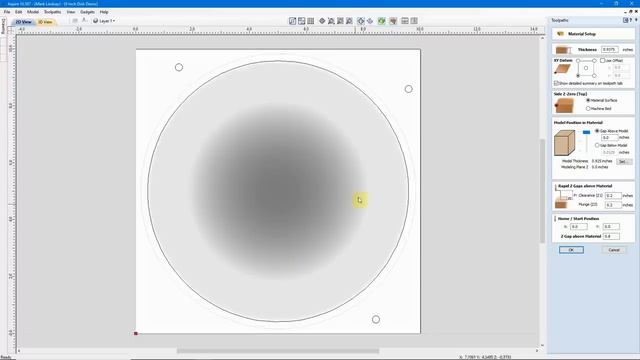Click the model position slider handle
The height and width of the screenshot is (360, 640).
coord(587,132)
